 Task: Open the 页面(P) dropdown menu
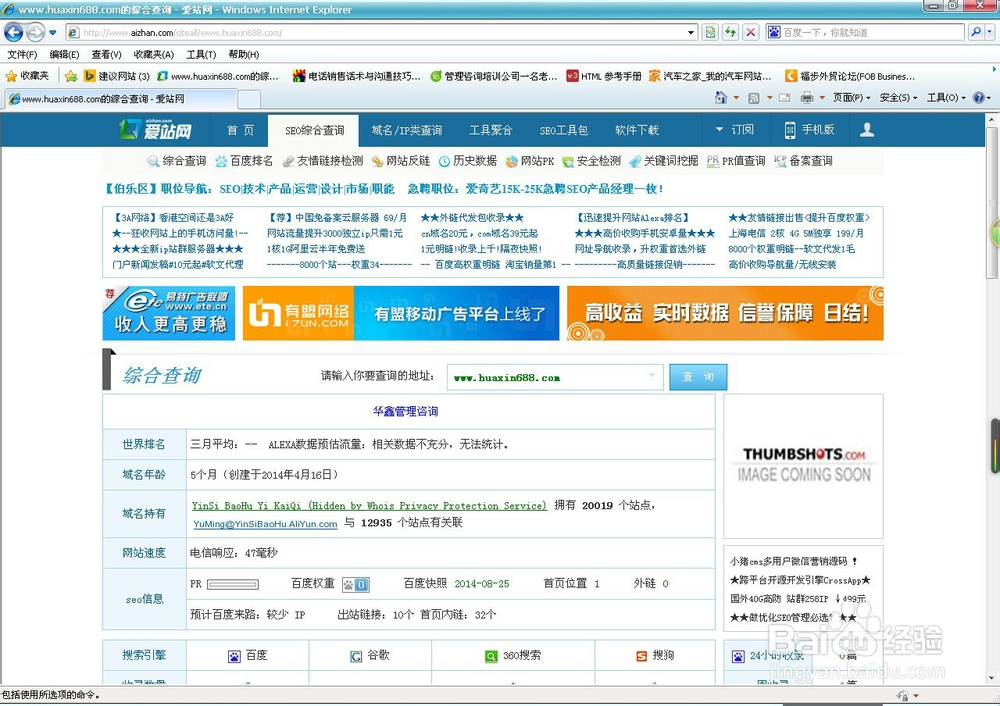click(x=851, y=98)
